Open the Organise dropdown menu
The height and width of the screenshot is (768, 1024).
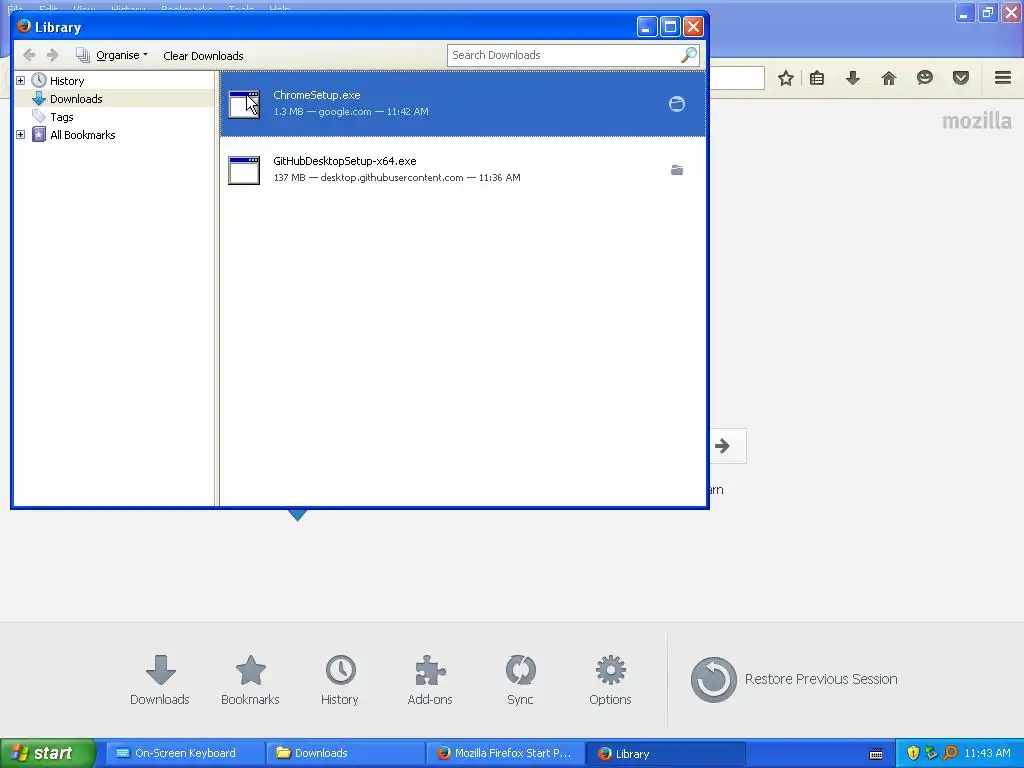(112, 56)
